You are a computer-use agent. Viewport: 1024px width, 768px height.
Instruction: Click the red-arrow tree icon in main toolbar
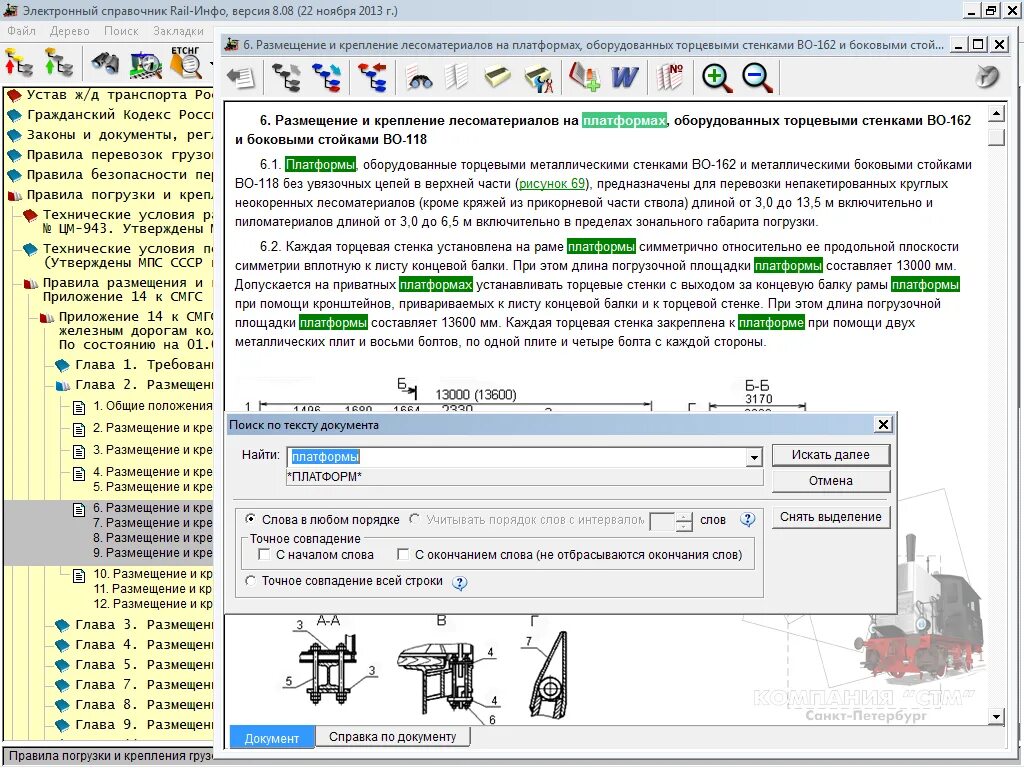(x=18, y=63)
